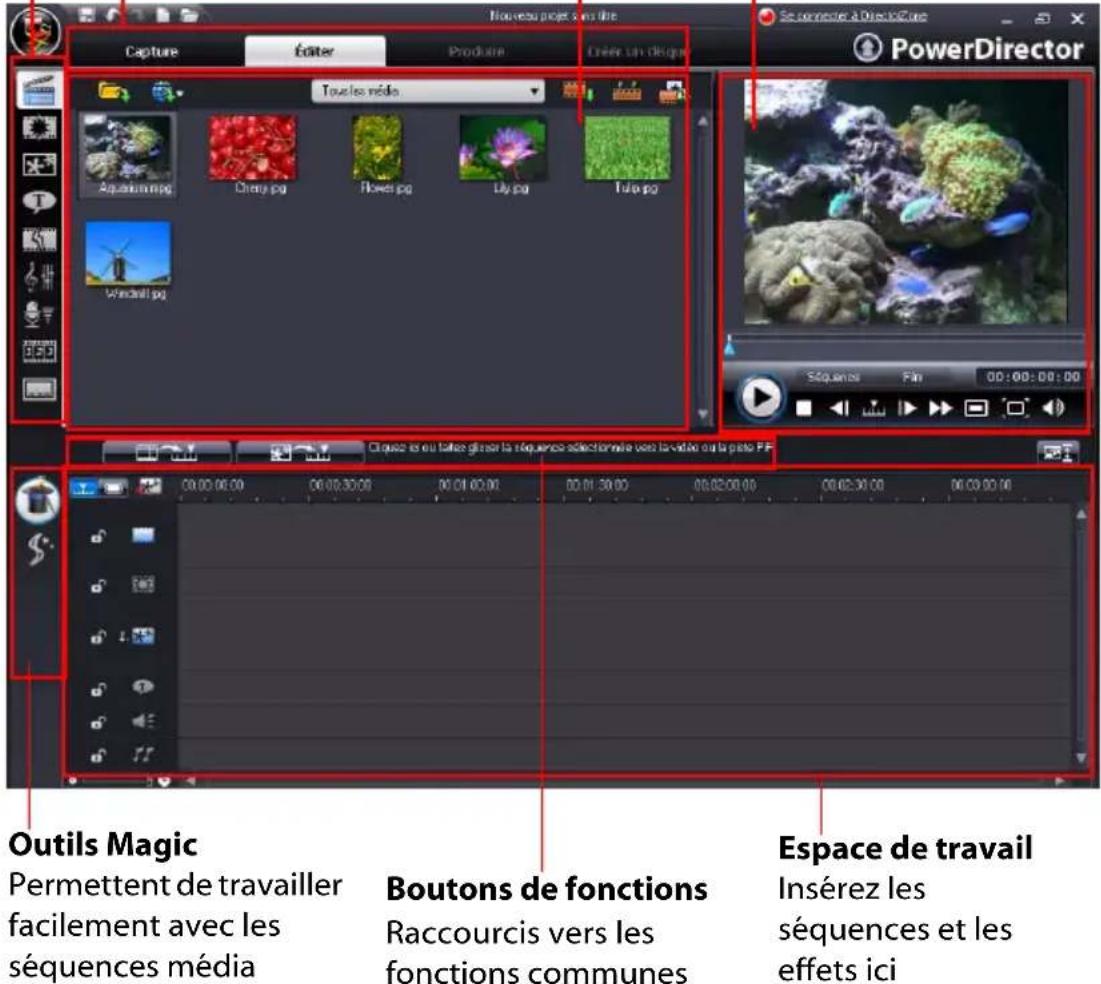Open the Title Room speech-bubble icon

pyautogui.click(x=39, y=202)
